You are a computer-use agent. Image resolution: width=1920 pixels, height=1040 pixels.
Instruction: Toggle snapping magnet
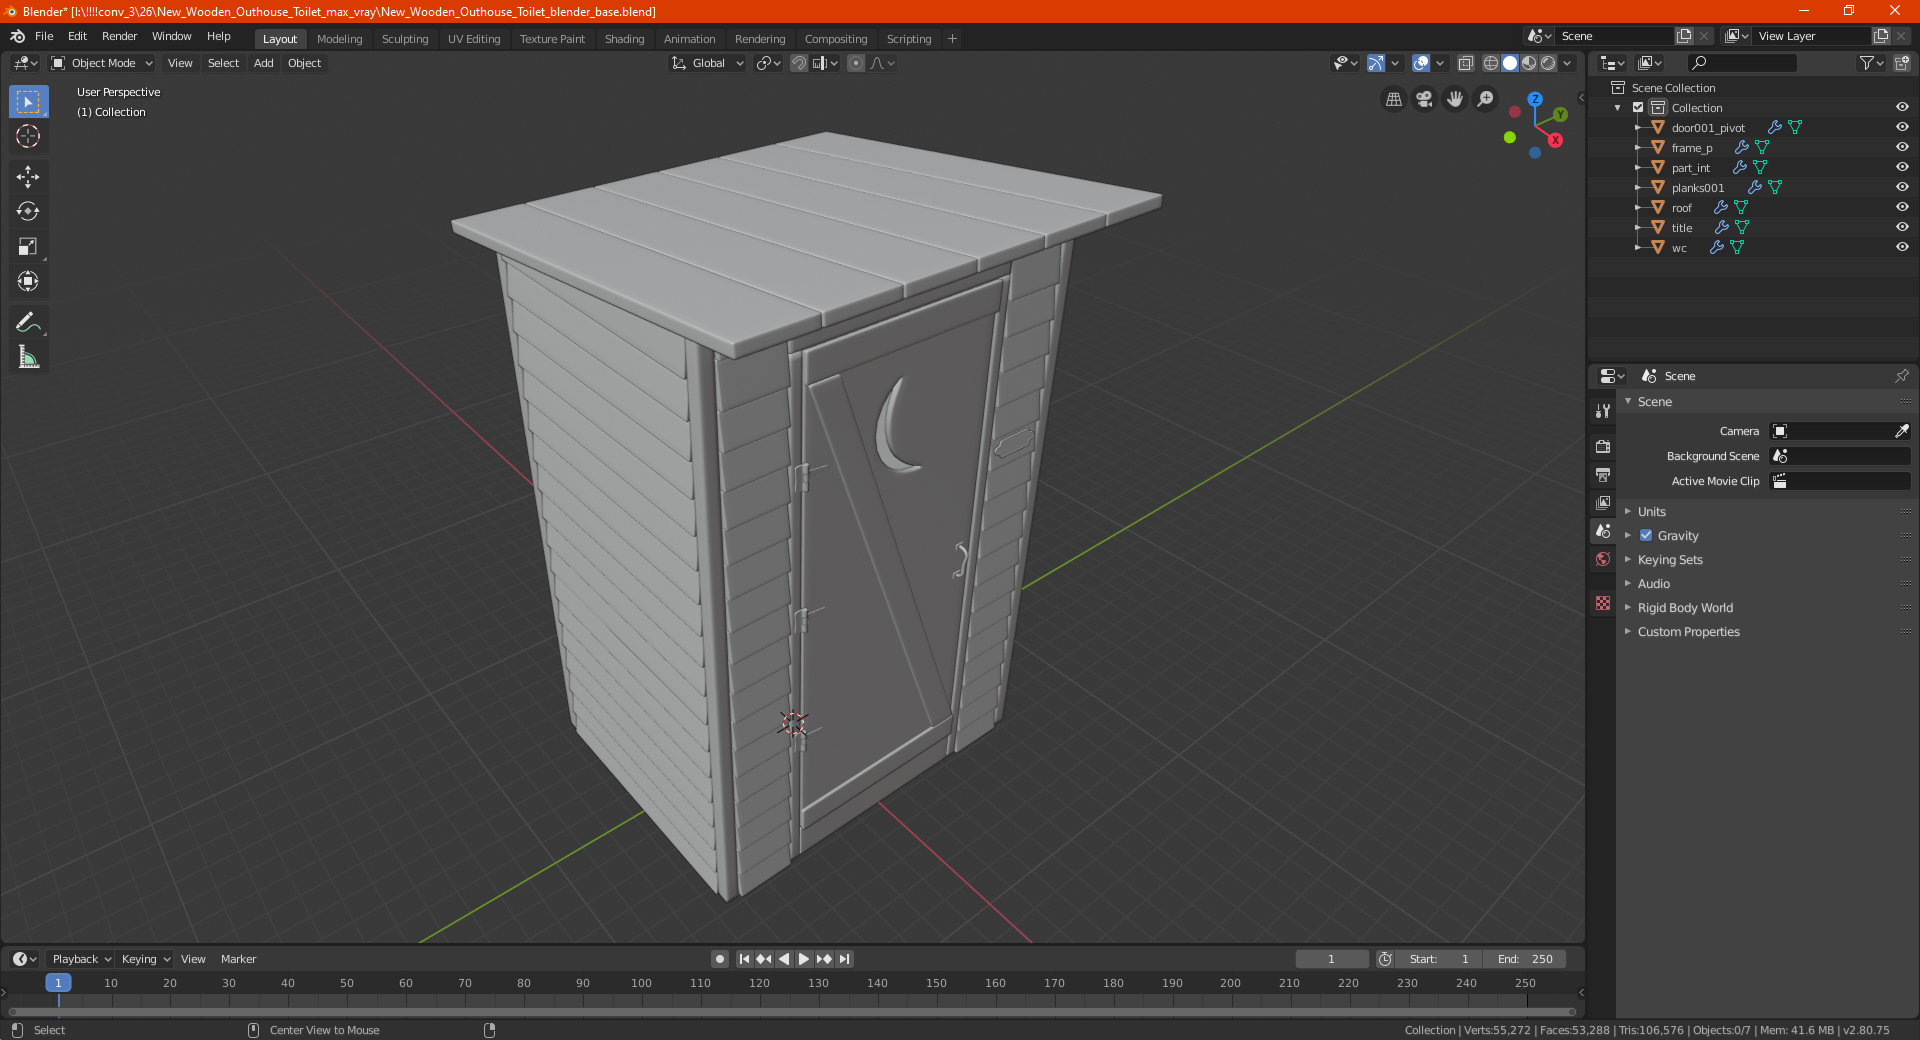(x=798, y=63)
